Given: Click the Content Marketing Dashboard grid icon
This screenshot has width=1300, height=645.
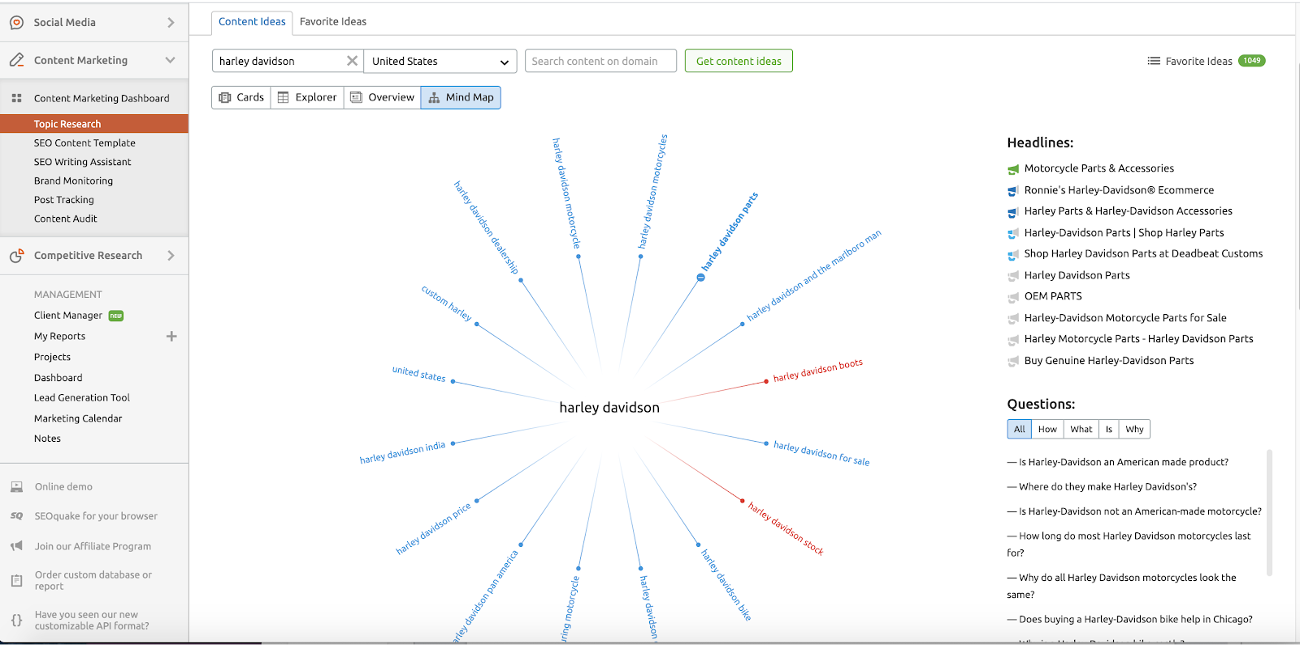Looking at the screenshot, I should tap(16, 98).
